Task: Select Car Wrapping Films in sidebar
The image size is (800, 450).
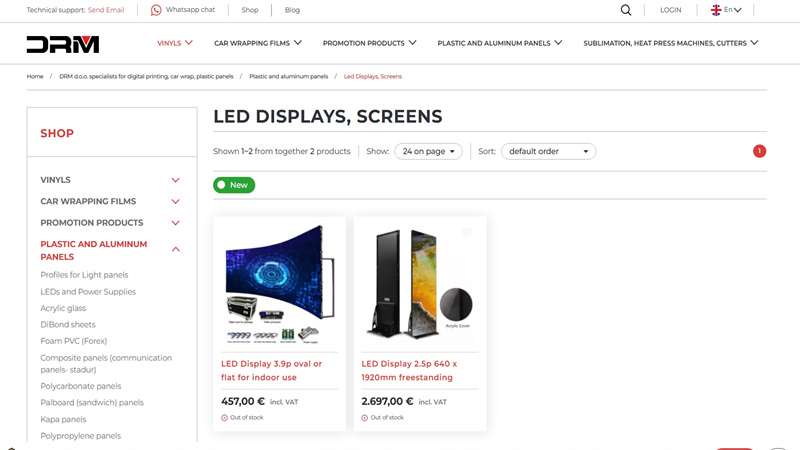Action: point(88,202)
